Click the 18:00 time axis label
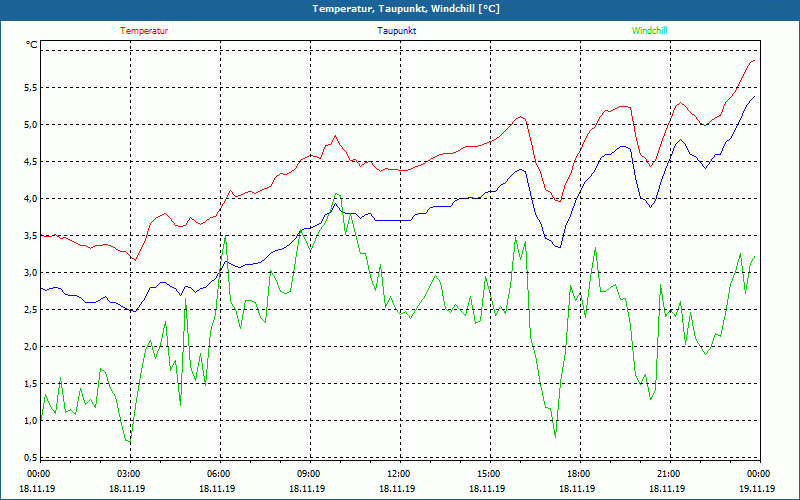 [x=578, y=474]
